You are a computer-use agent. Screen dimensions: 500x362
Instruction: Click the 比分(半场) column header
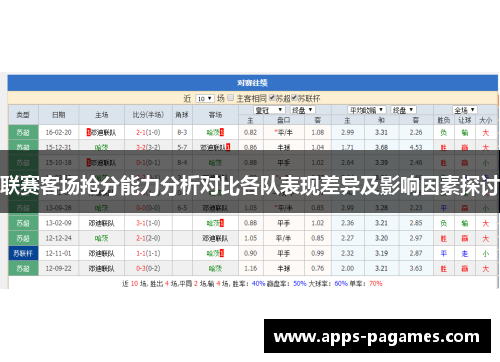click(148, 115)
